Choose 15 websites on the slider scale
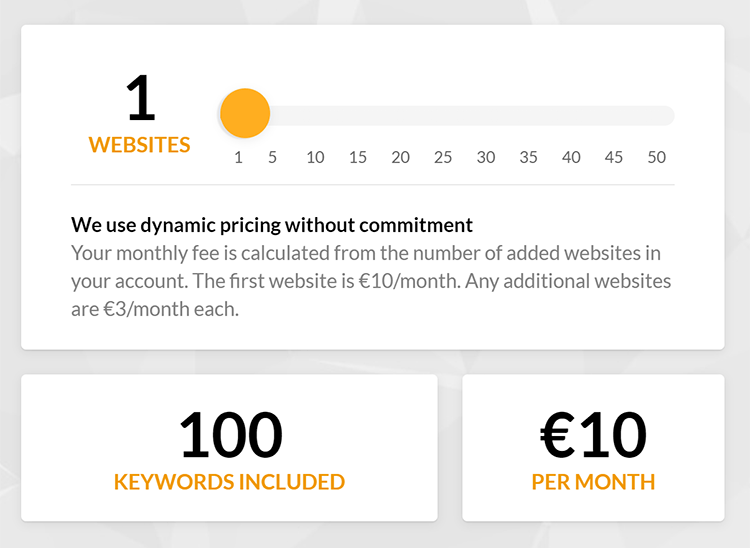Image resolution: width=750 pixels, height=548 pixels. [358, 157]
